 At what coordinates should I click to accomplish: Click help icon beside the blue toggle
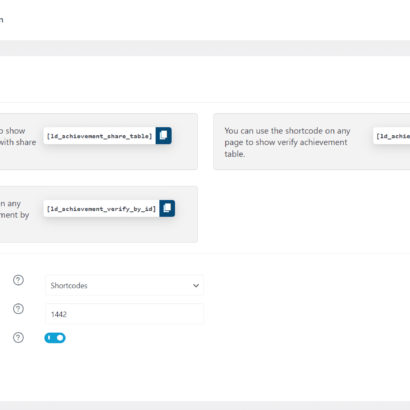(18, 338)
